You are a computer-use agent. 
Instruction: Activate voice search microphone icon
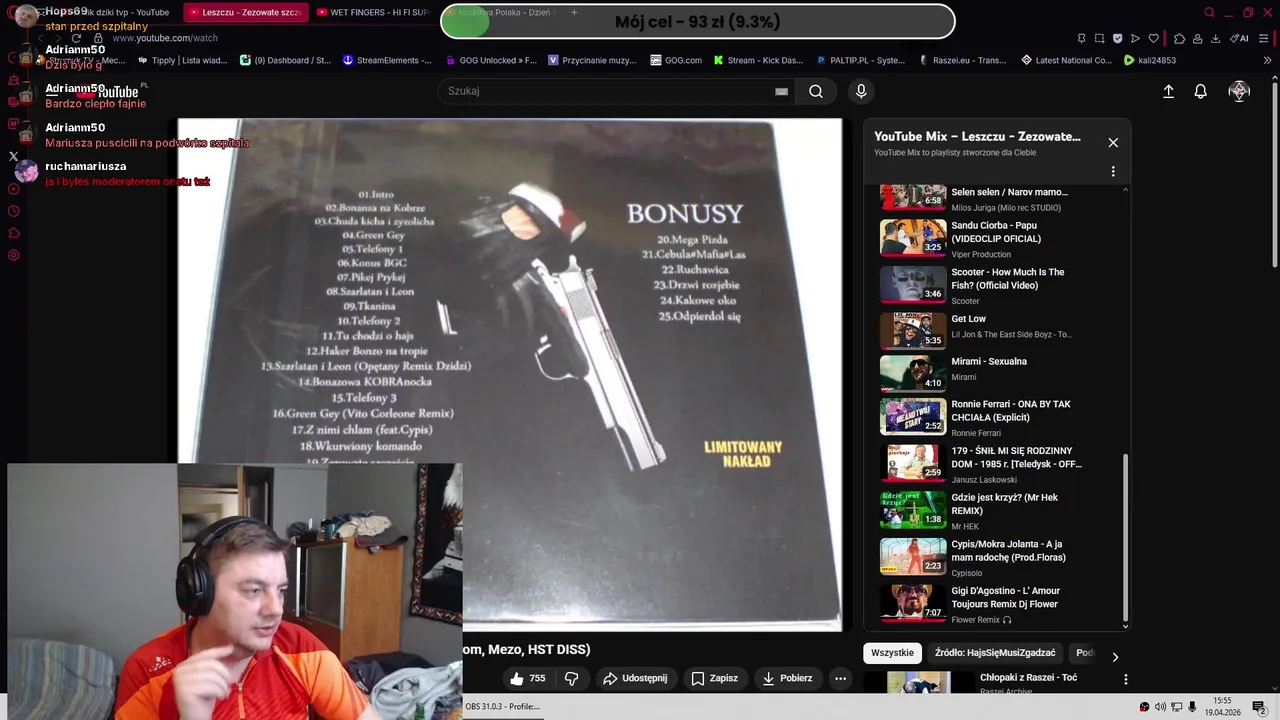coord(861,91)
